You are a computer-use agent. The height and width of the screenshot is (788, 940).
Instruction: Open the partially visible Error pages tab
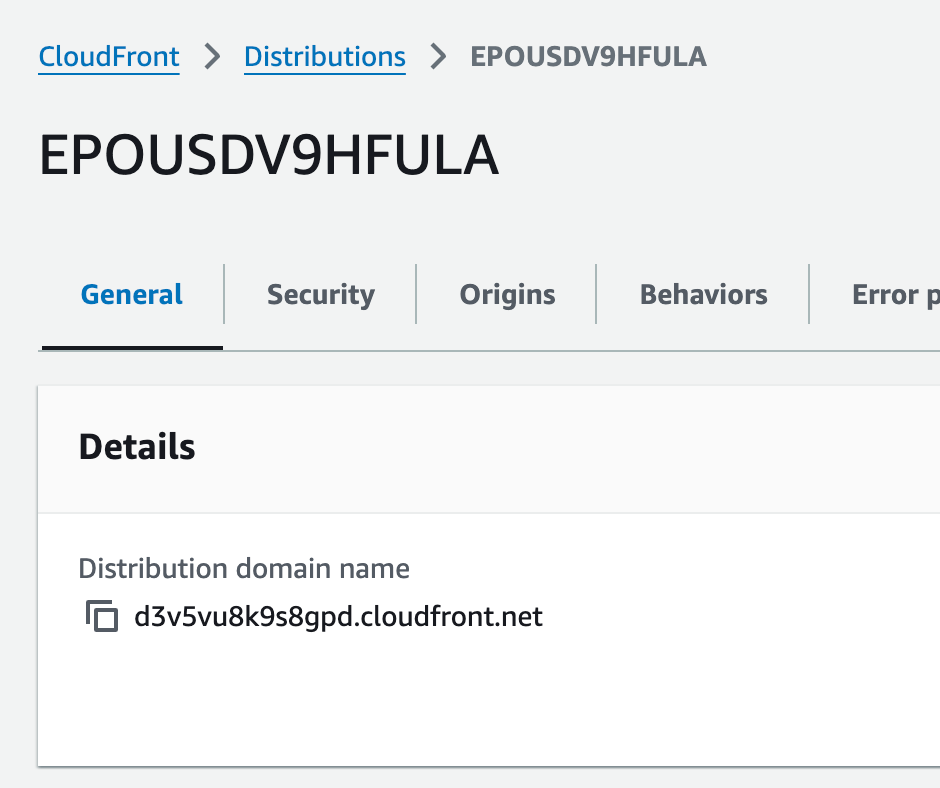tap(894, 295)
